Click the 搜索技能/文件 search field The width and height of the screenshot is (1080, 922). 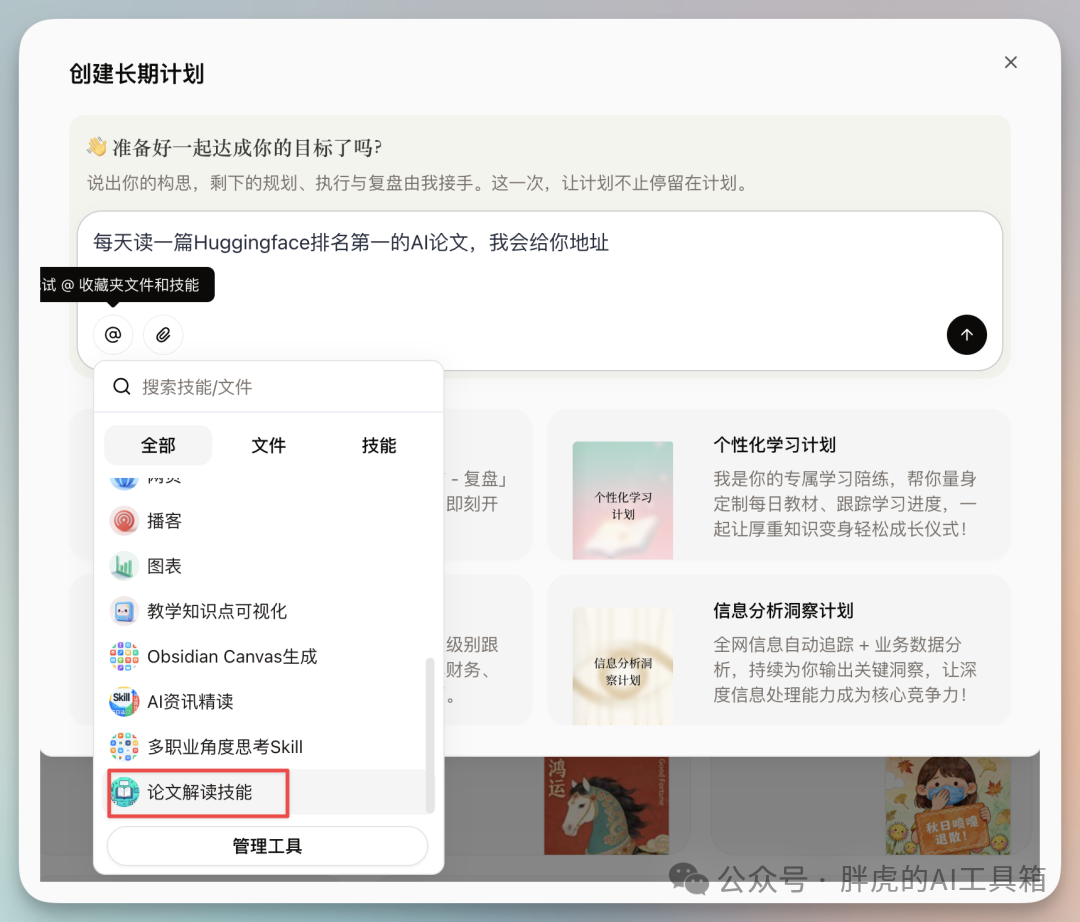[x=280, y=387]
